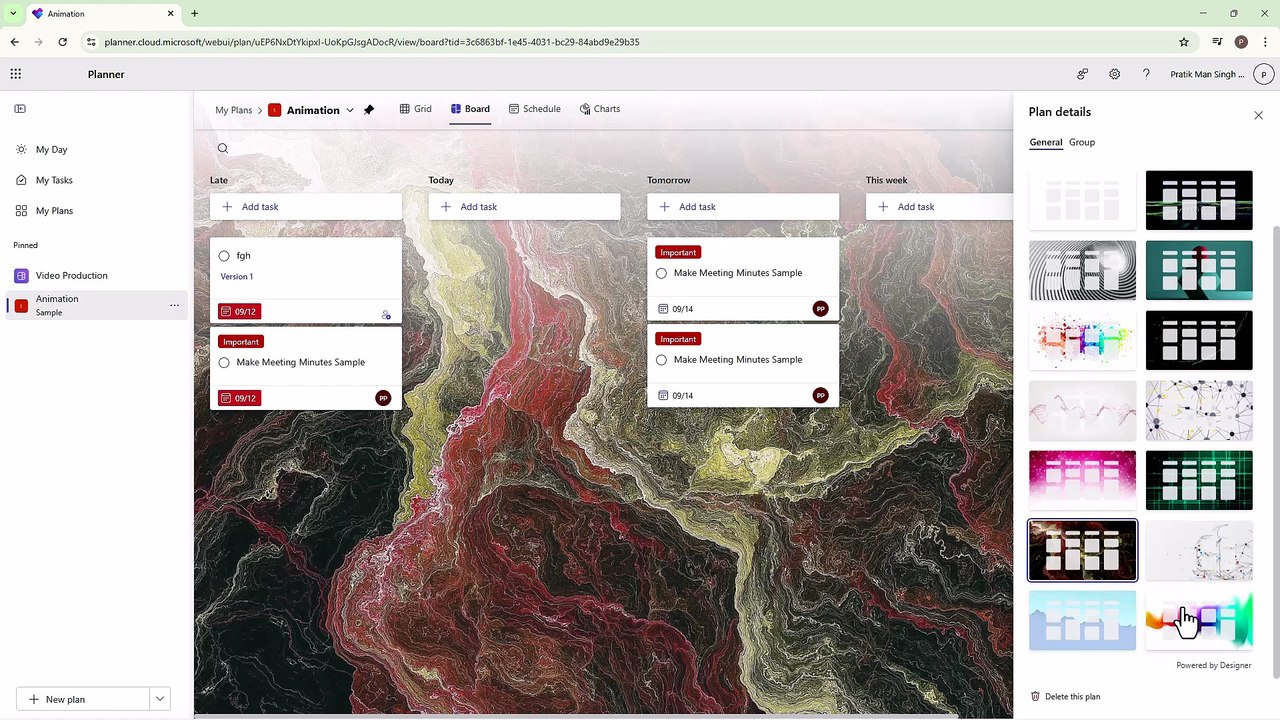Open the New plan dropdown arrow
The height and width of the screenshot is (720, 1280).
159,699
